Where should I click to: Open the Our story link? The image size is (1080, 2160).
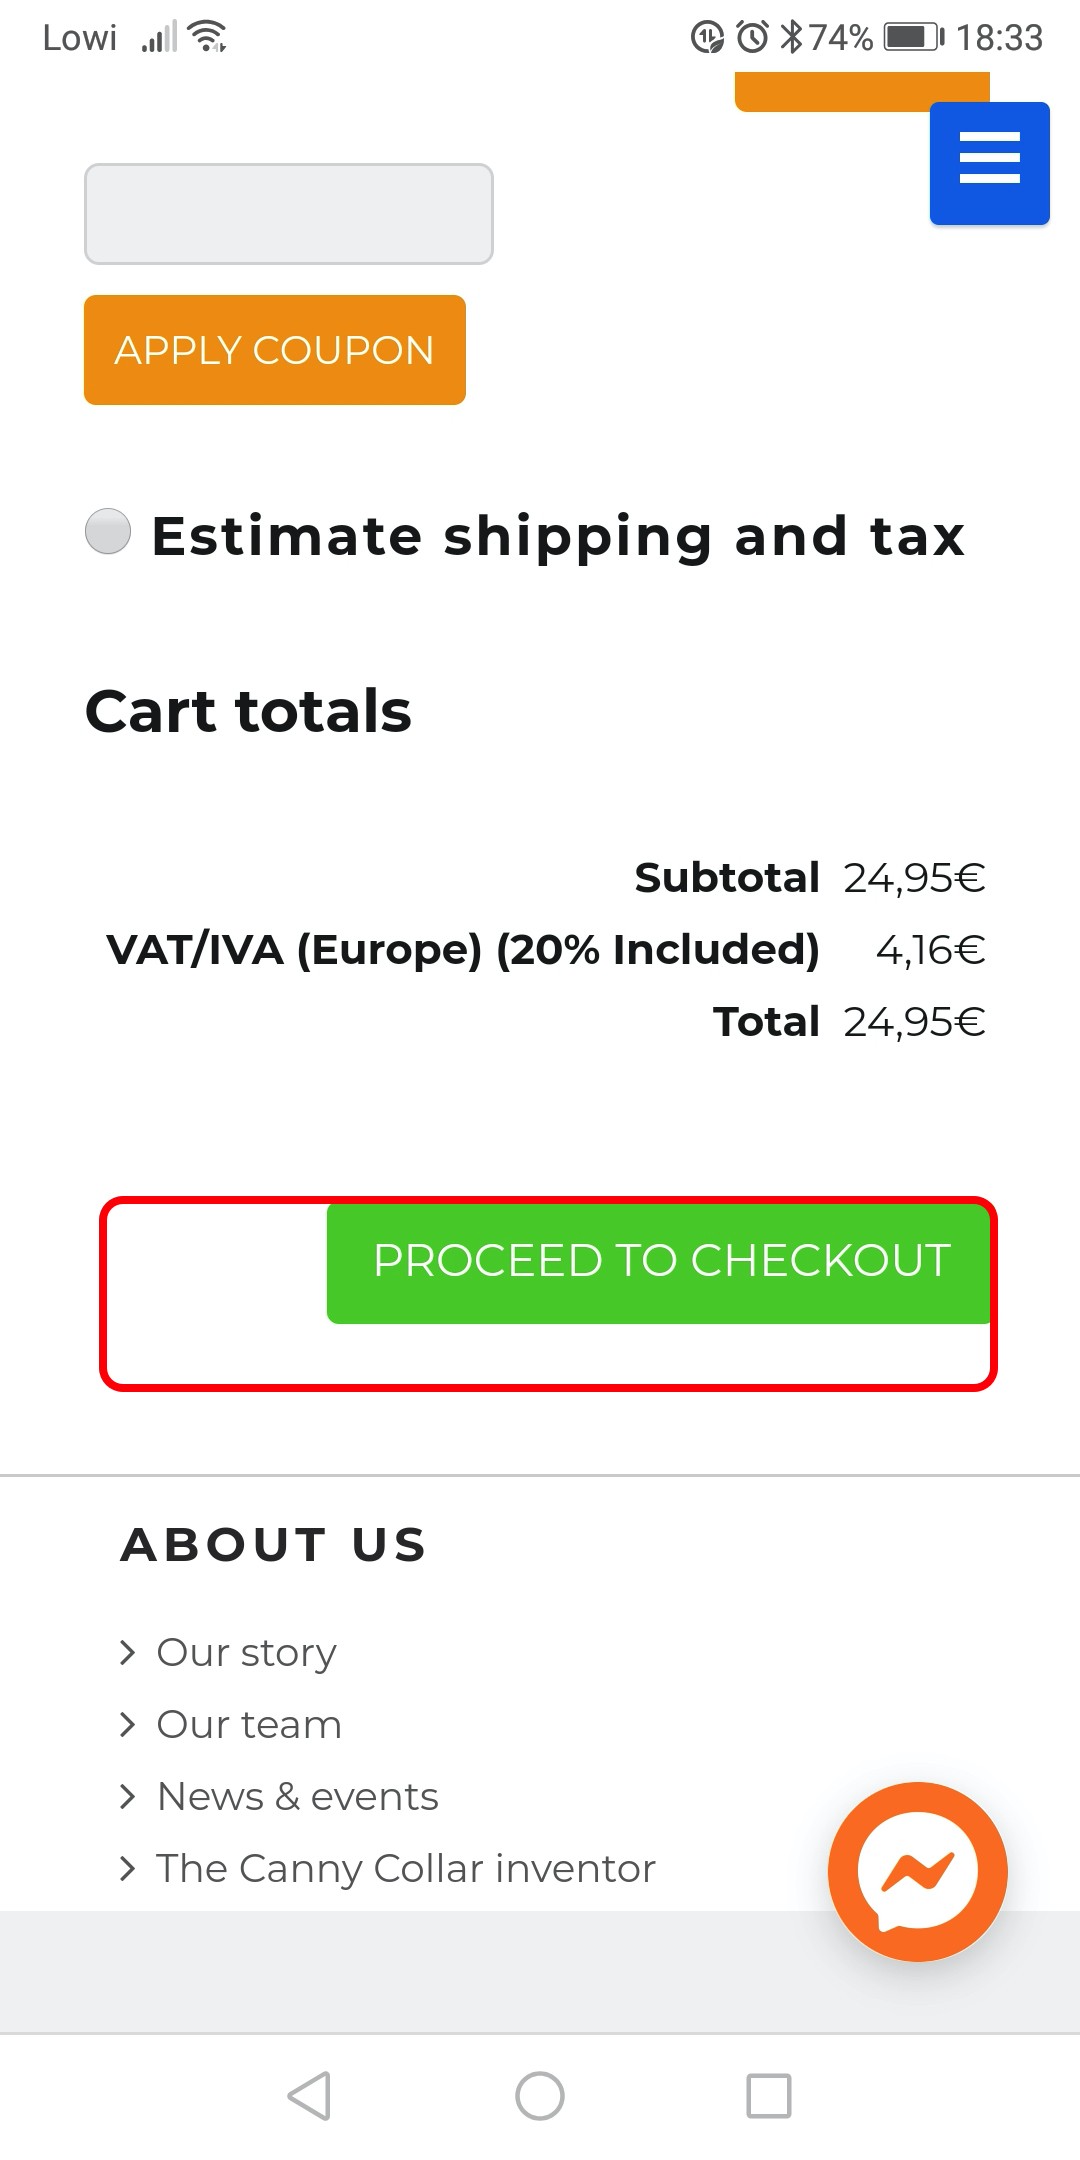click(x=247, y=1652)
